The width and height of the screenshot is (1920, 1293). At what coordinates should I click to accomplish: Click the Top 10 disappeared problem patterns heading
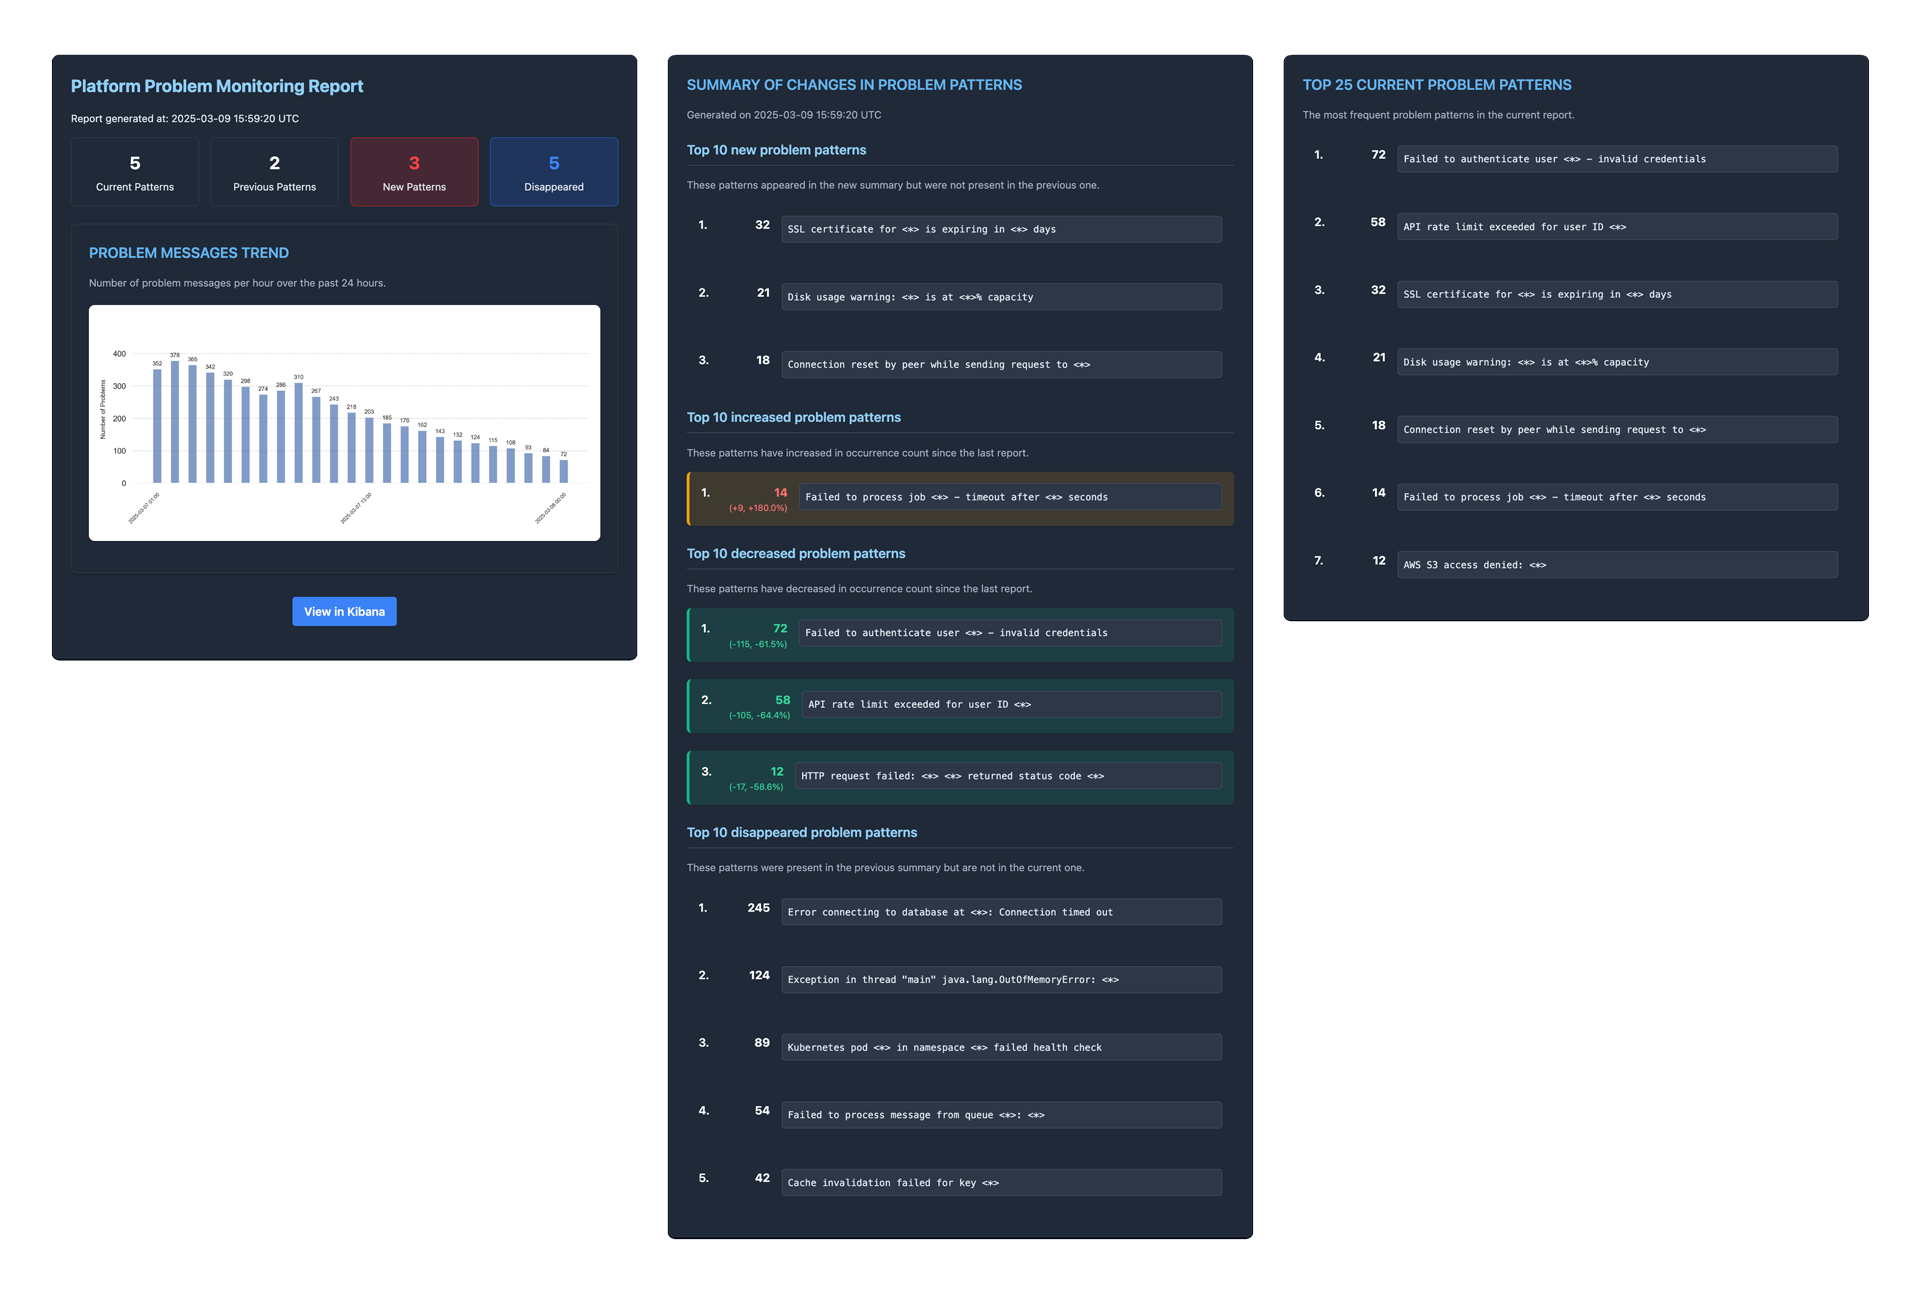[801, 832]
